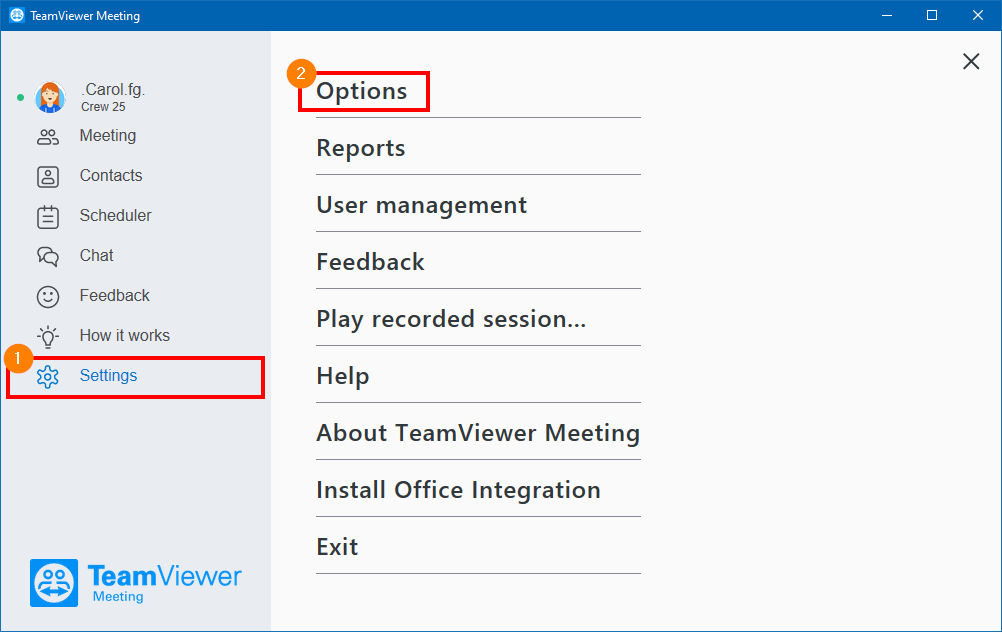Screen dimensions: 1002x632
Task: Click the .Carol.fg. account name
Action: pos(113,89)
